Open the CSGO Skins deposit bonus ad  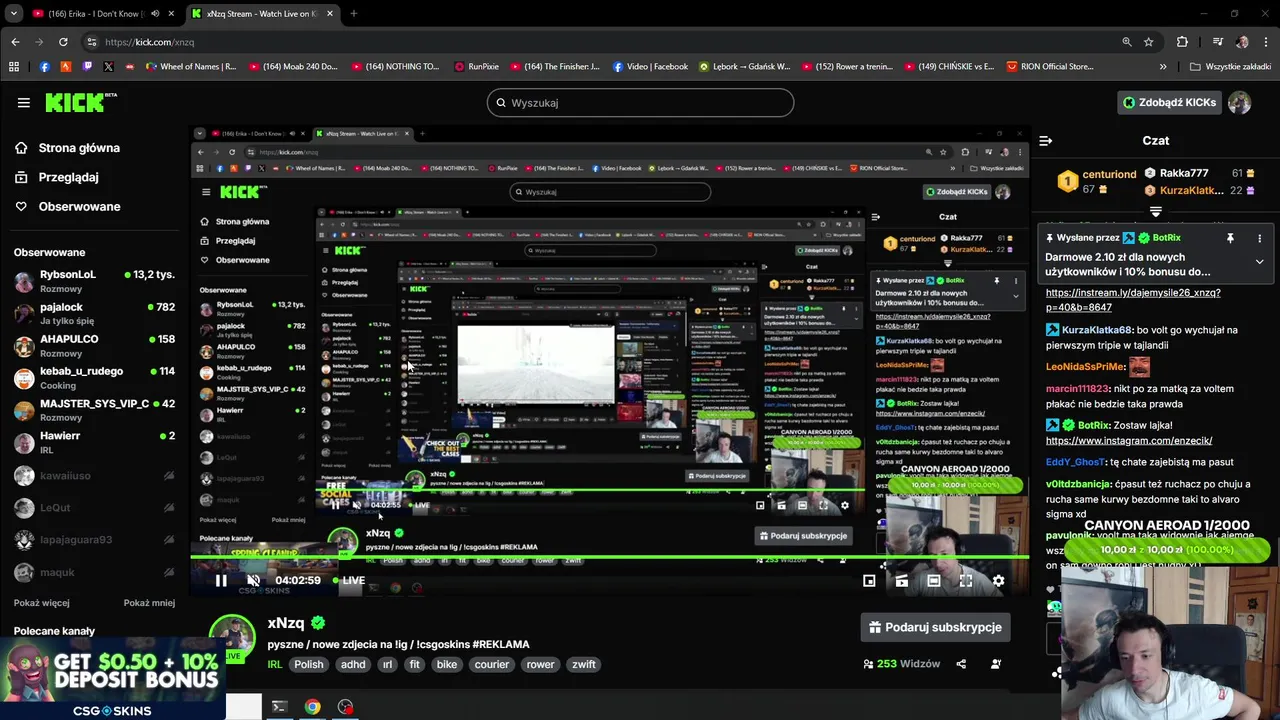[112, 678]
